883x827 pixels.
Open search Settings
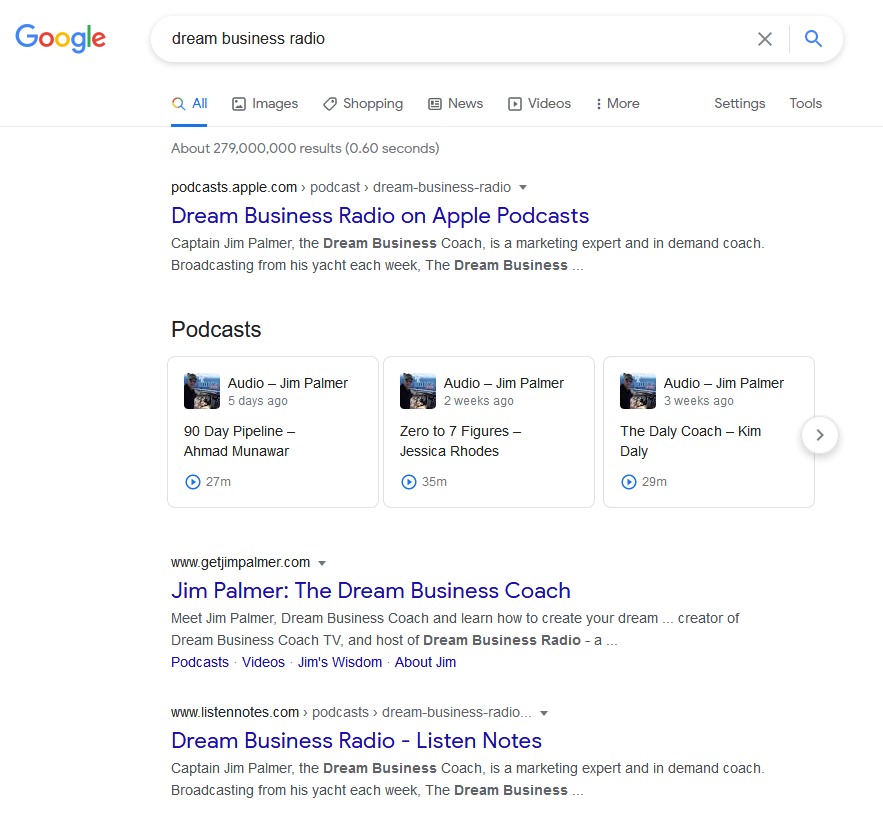click(739, 104)
